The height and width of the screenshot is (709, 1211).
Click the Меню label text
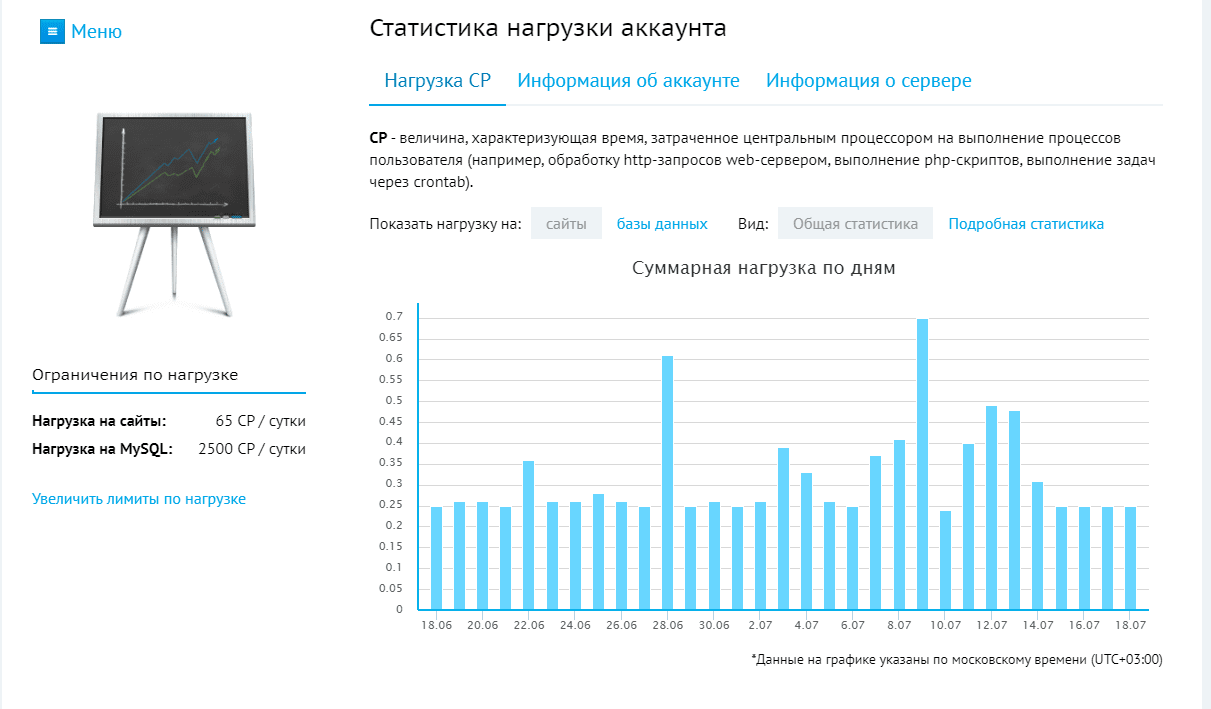[96, 32]
